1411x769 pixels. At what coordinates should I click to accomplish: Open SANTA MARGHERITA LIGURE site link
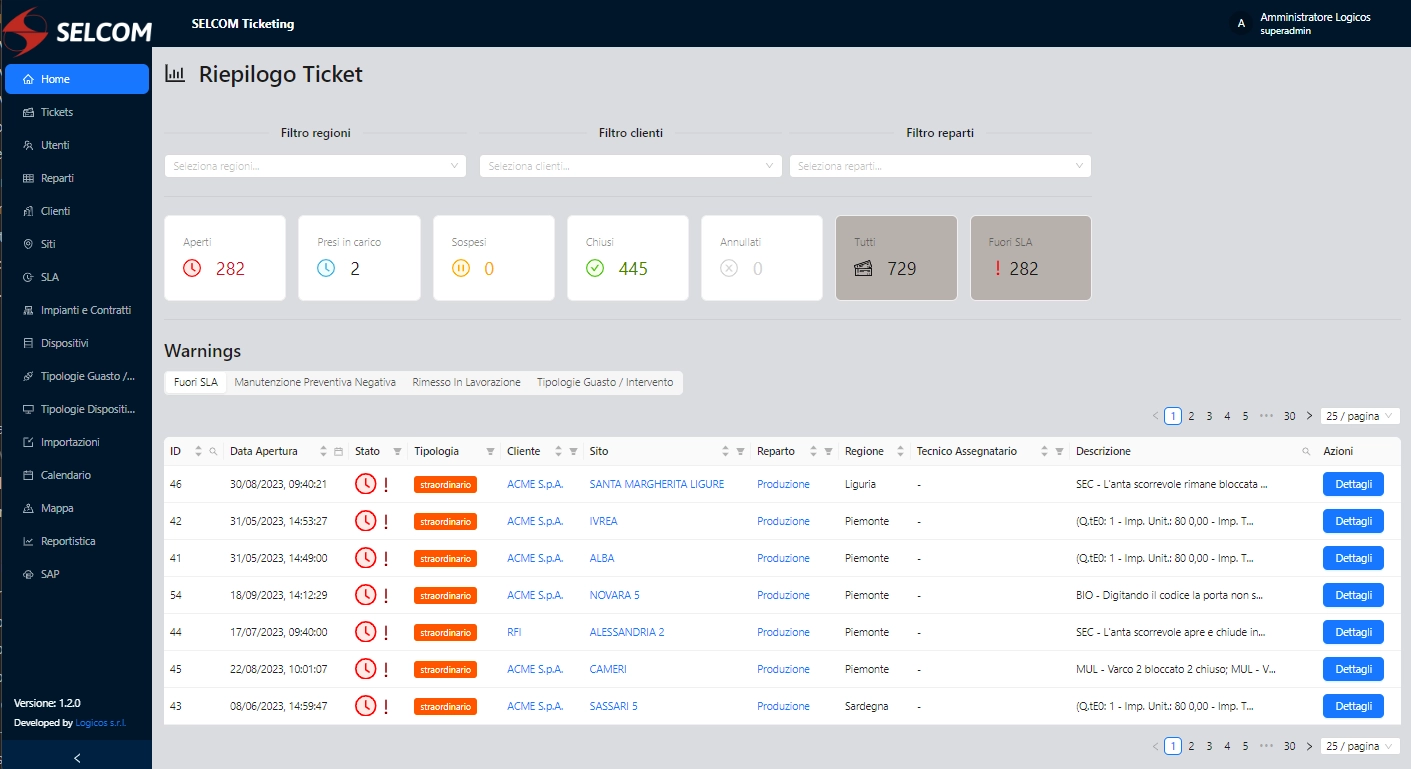[657, 484]
